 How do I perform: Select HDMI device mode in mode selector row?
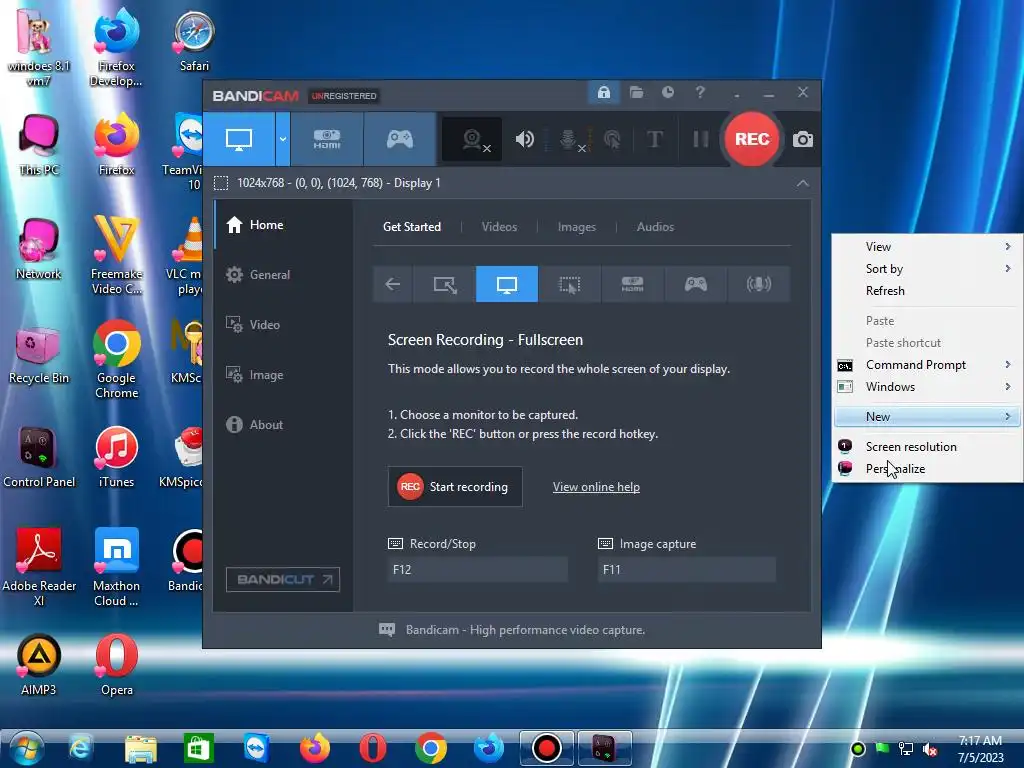[632, 284]
